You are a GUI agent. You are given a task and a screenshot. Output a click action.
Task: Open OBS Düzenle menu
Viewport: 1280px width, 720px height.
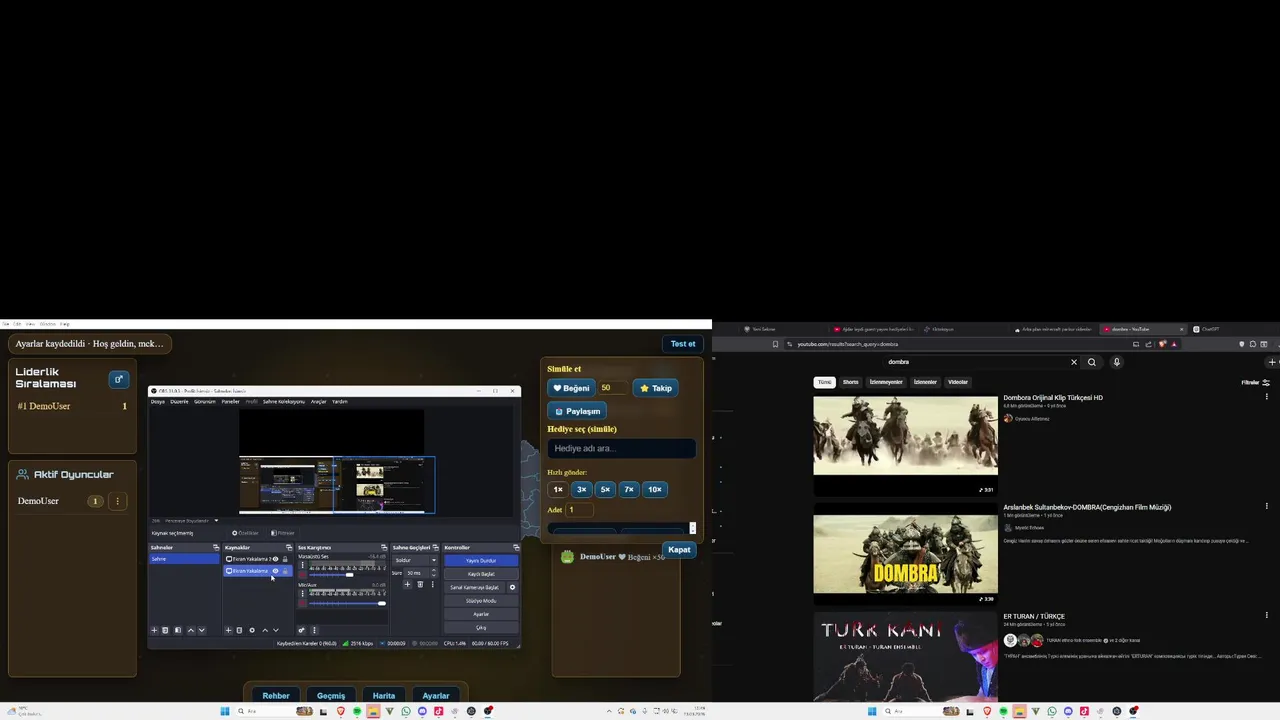click(x=180, y=401)
